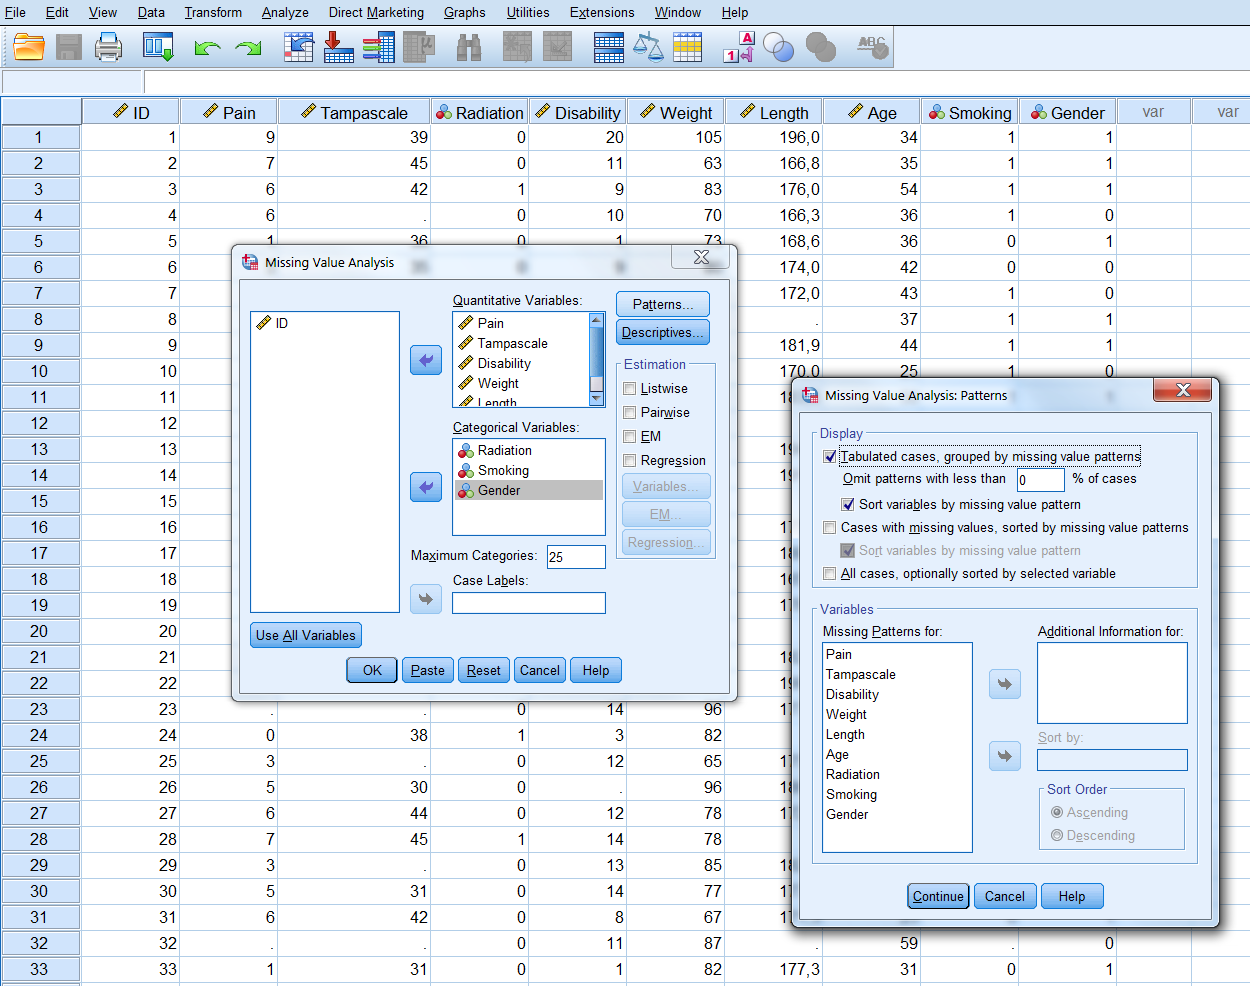Click the Open data document folder icon
Screen dimensions: 1250x986
(29, 47)
